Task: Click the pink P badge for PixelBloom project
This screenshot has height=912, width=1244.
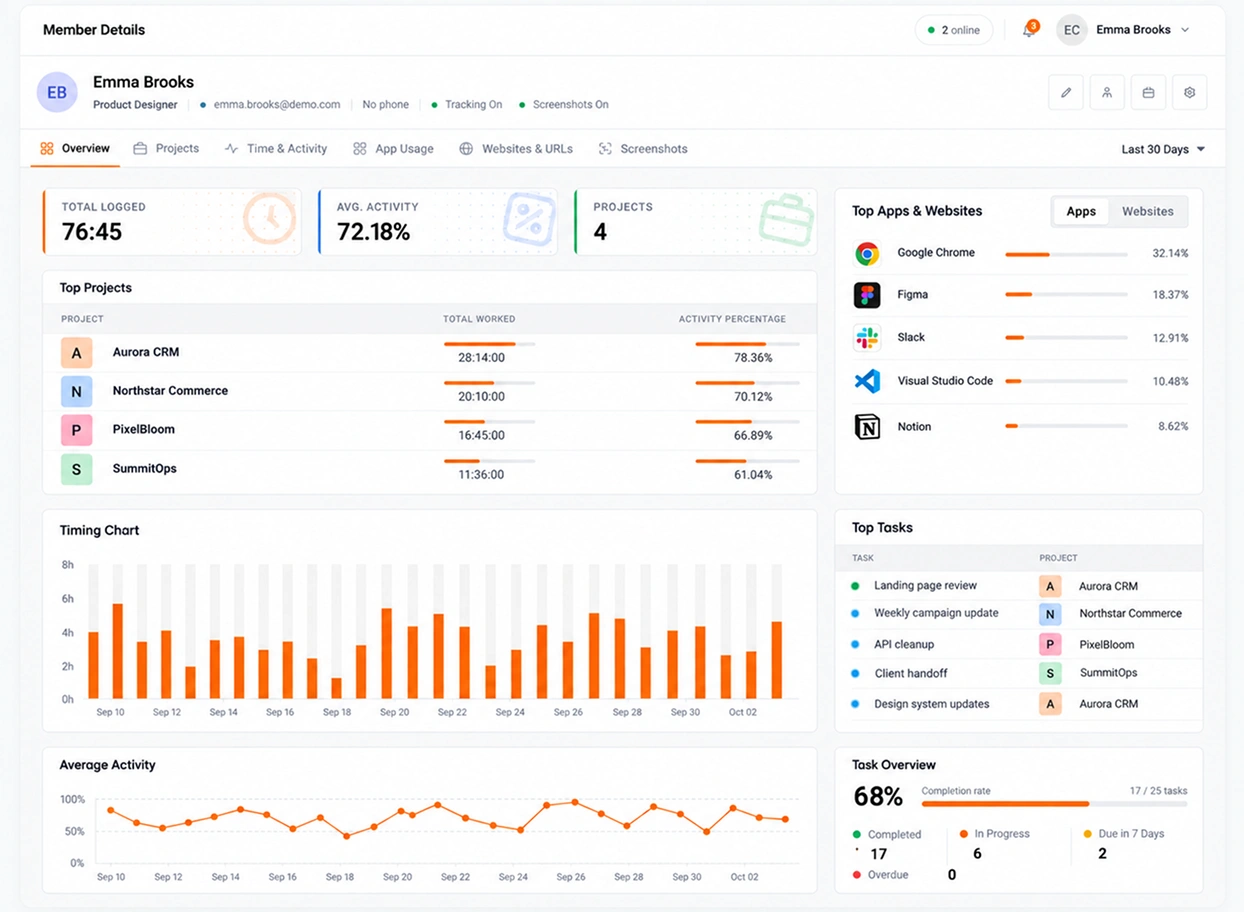Action: pos(76,430)
